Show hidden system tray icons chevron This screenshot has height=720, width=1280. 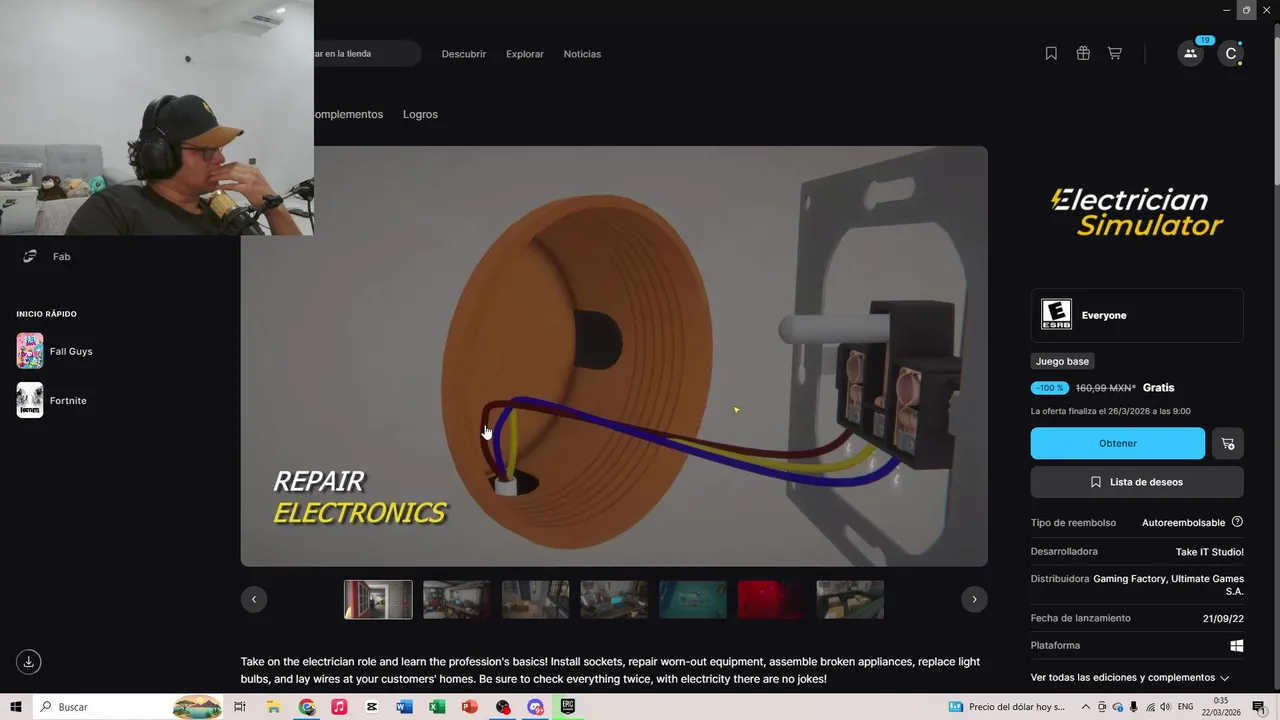[1086, 707]
